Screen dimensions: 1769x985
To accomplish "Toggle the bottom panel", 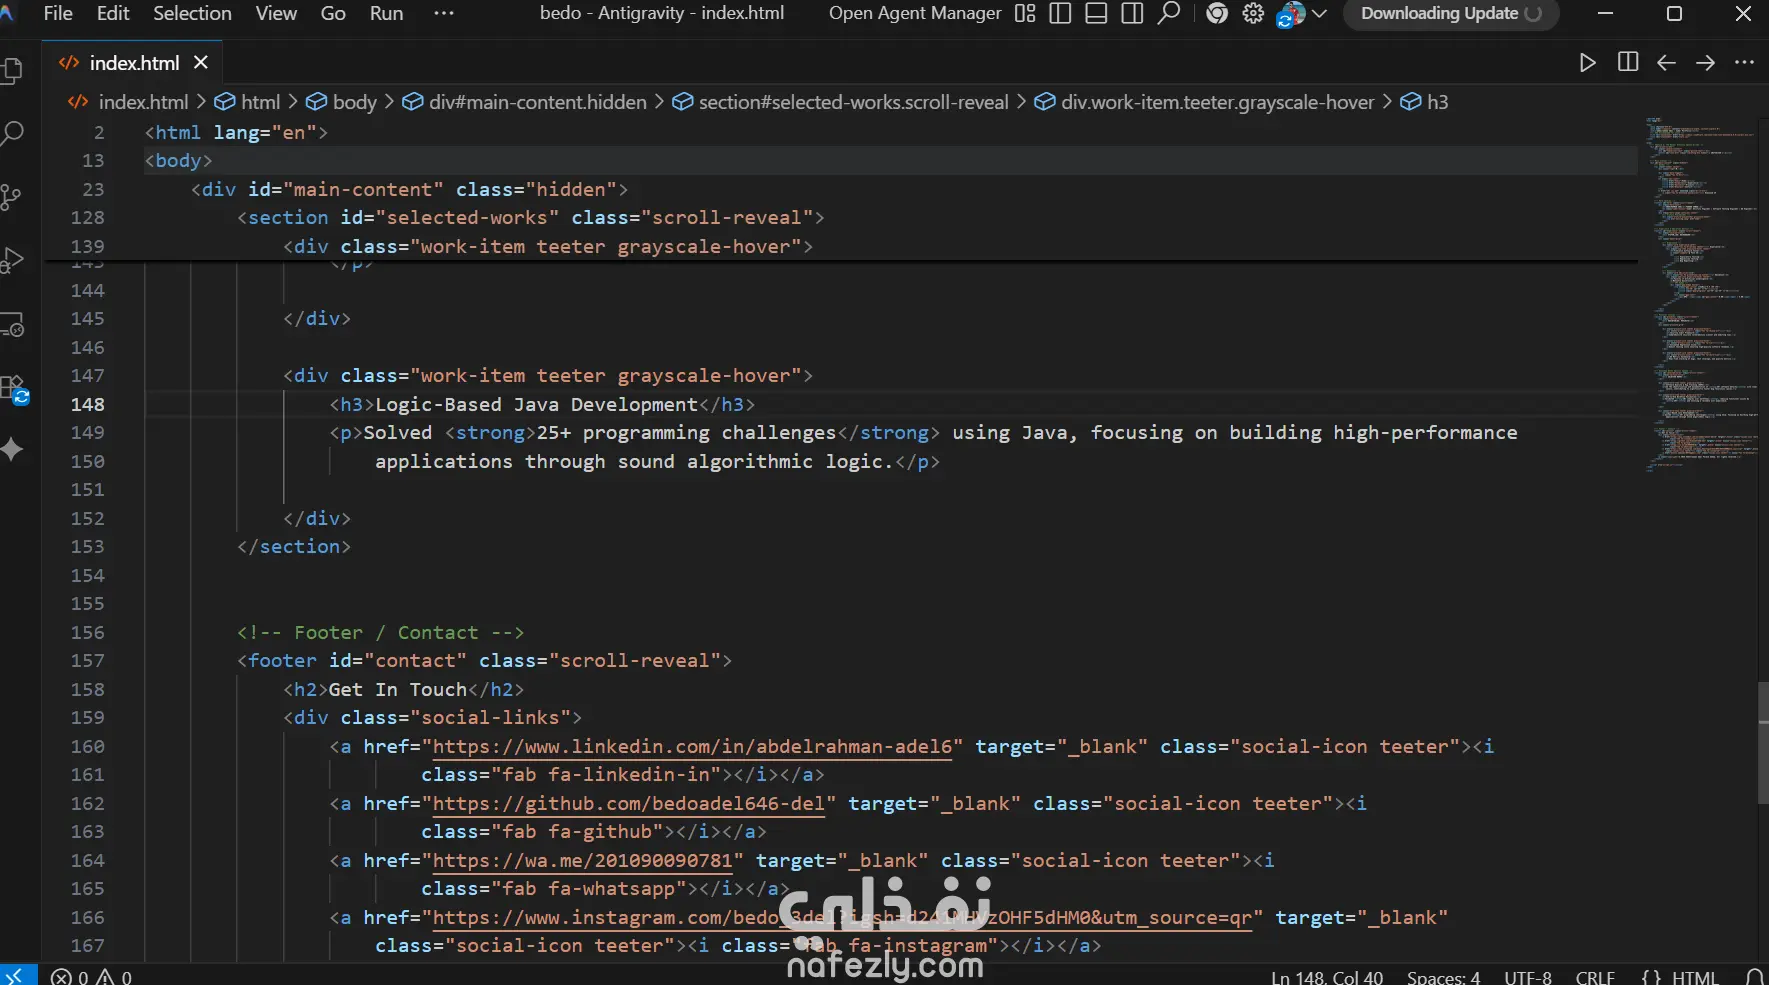I will tap(1097, 13).
